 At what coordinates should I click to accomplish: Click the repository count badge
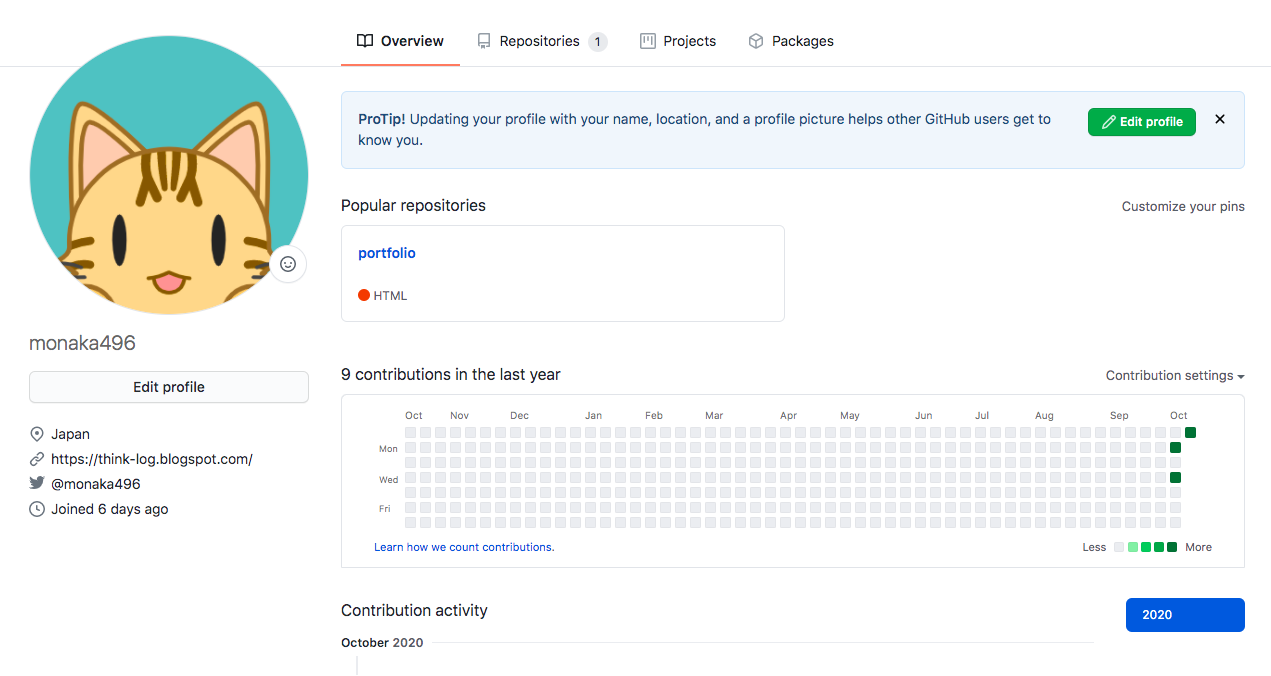point(597,41)
